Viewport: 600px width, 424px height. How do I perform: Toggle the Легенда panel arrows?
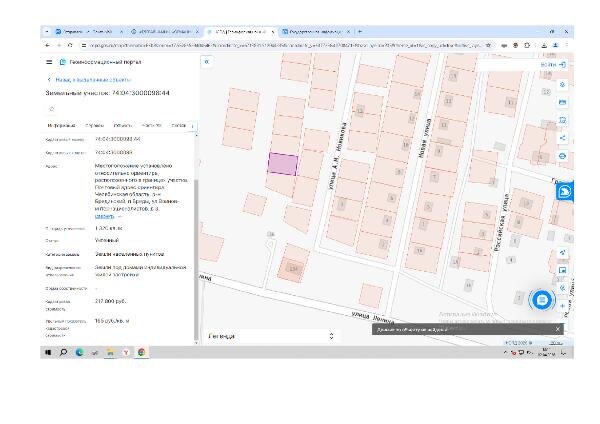coord(331,336)
